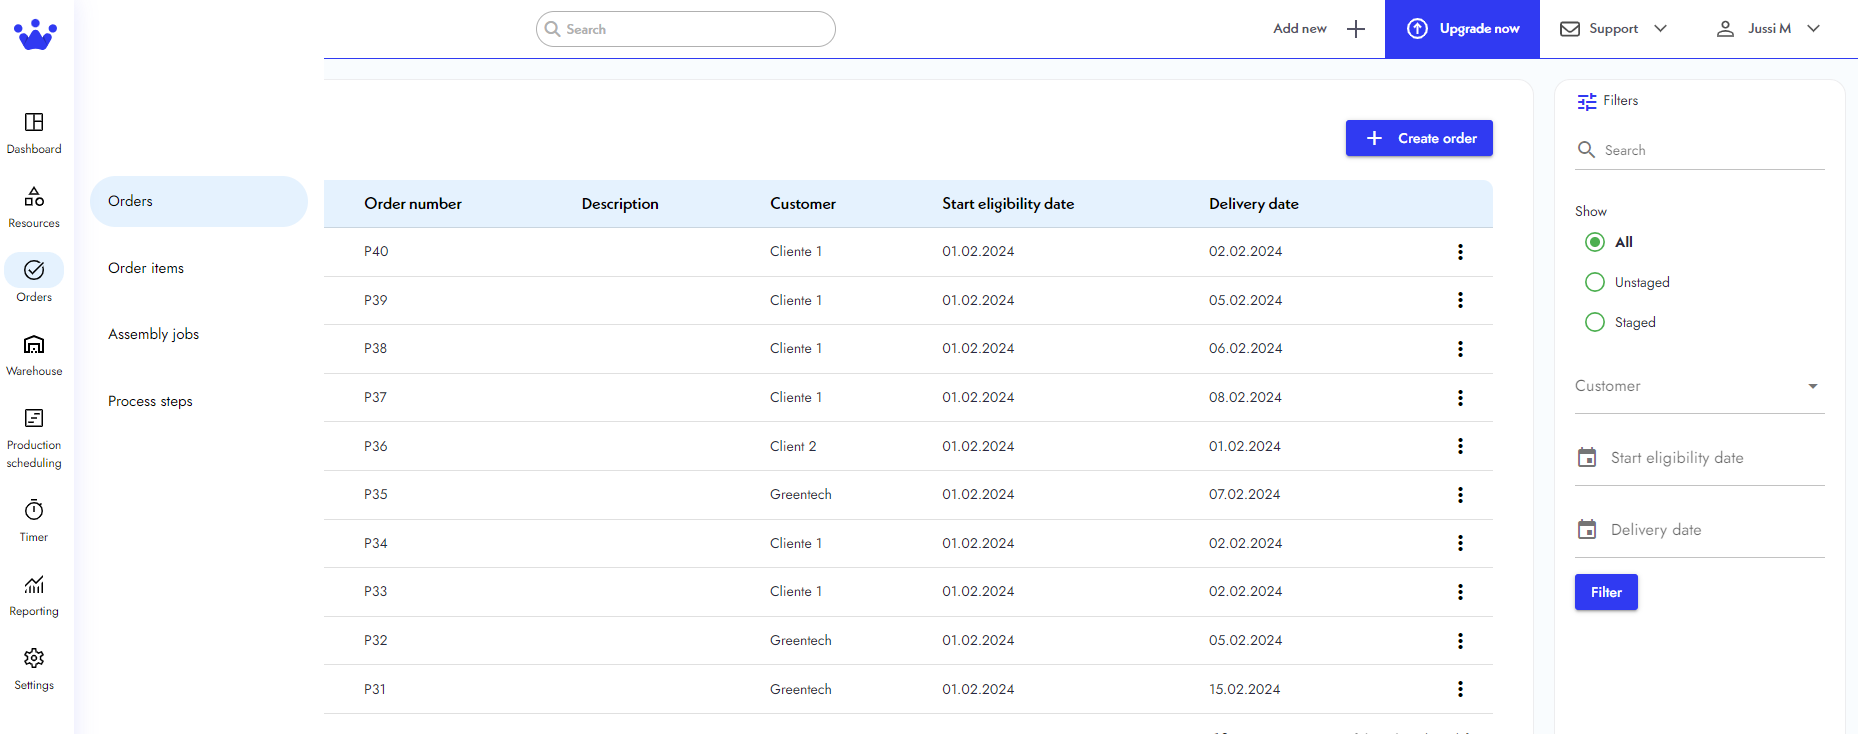Open the Jussi M user menu
1858x734 pixels.
pos(1767,29)
